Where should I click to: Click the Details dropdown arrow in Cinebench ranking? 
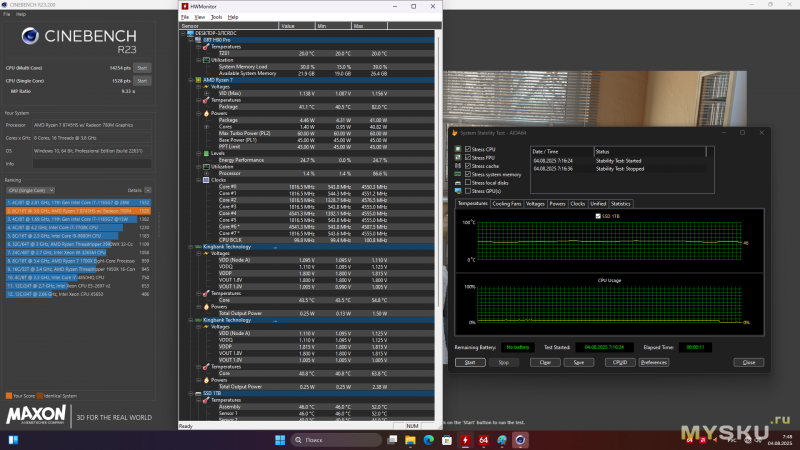pyautogui.click(x=147, y=190)
